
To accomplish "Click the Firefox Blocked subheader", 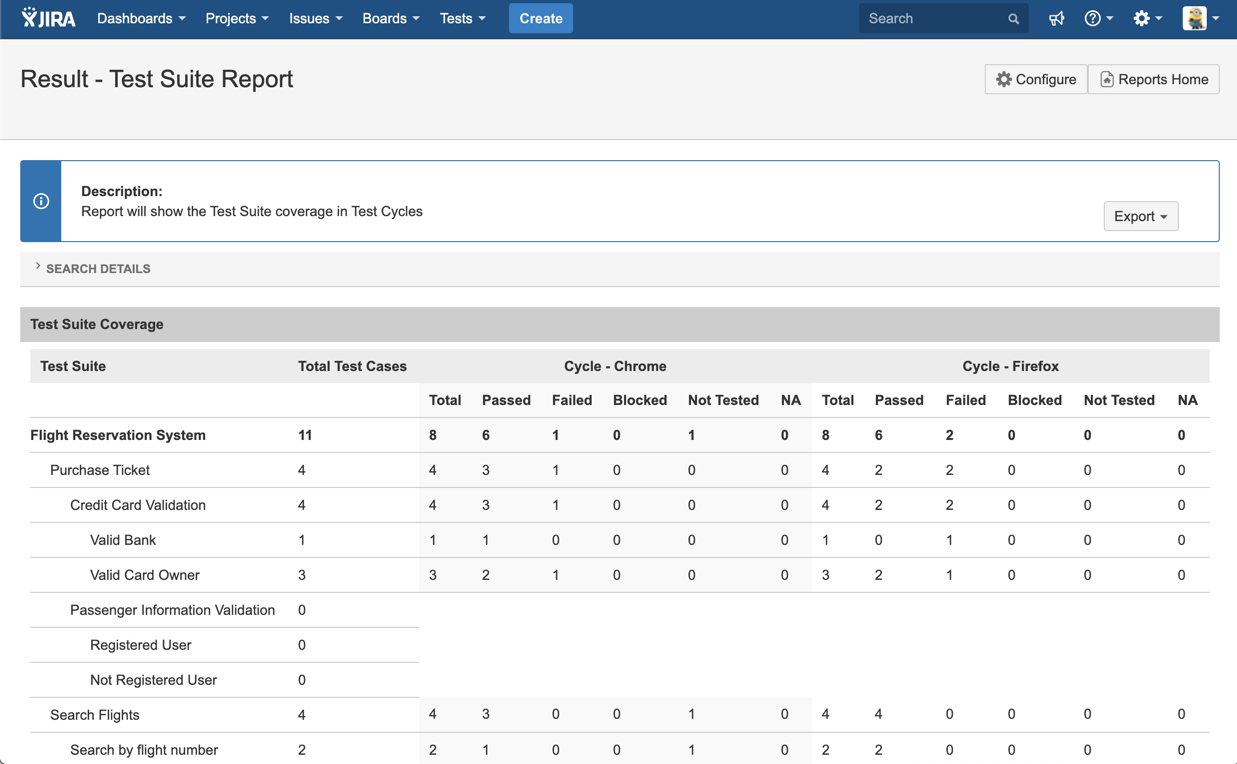I will click(x=1035, y=400).
